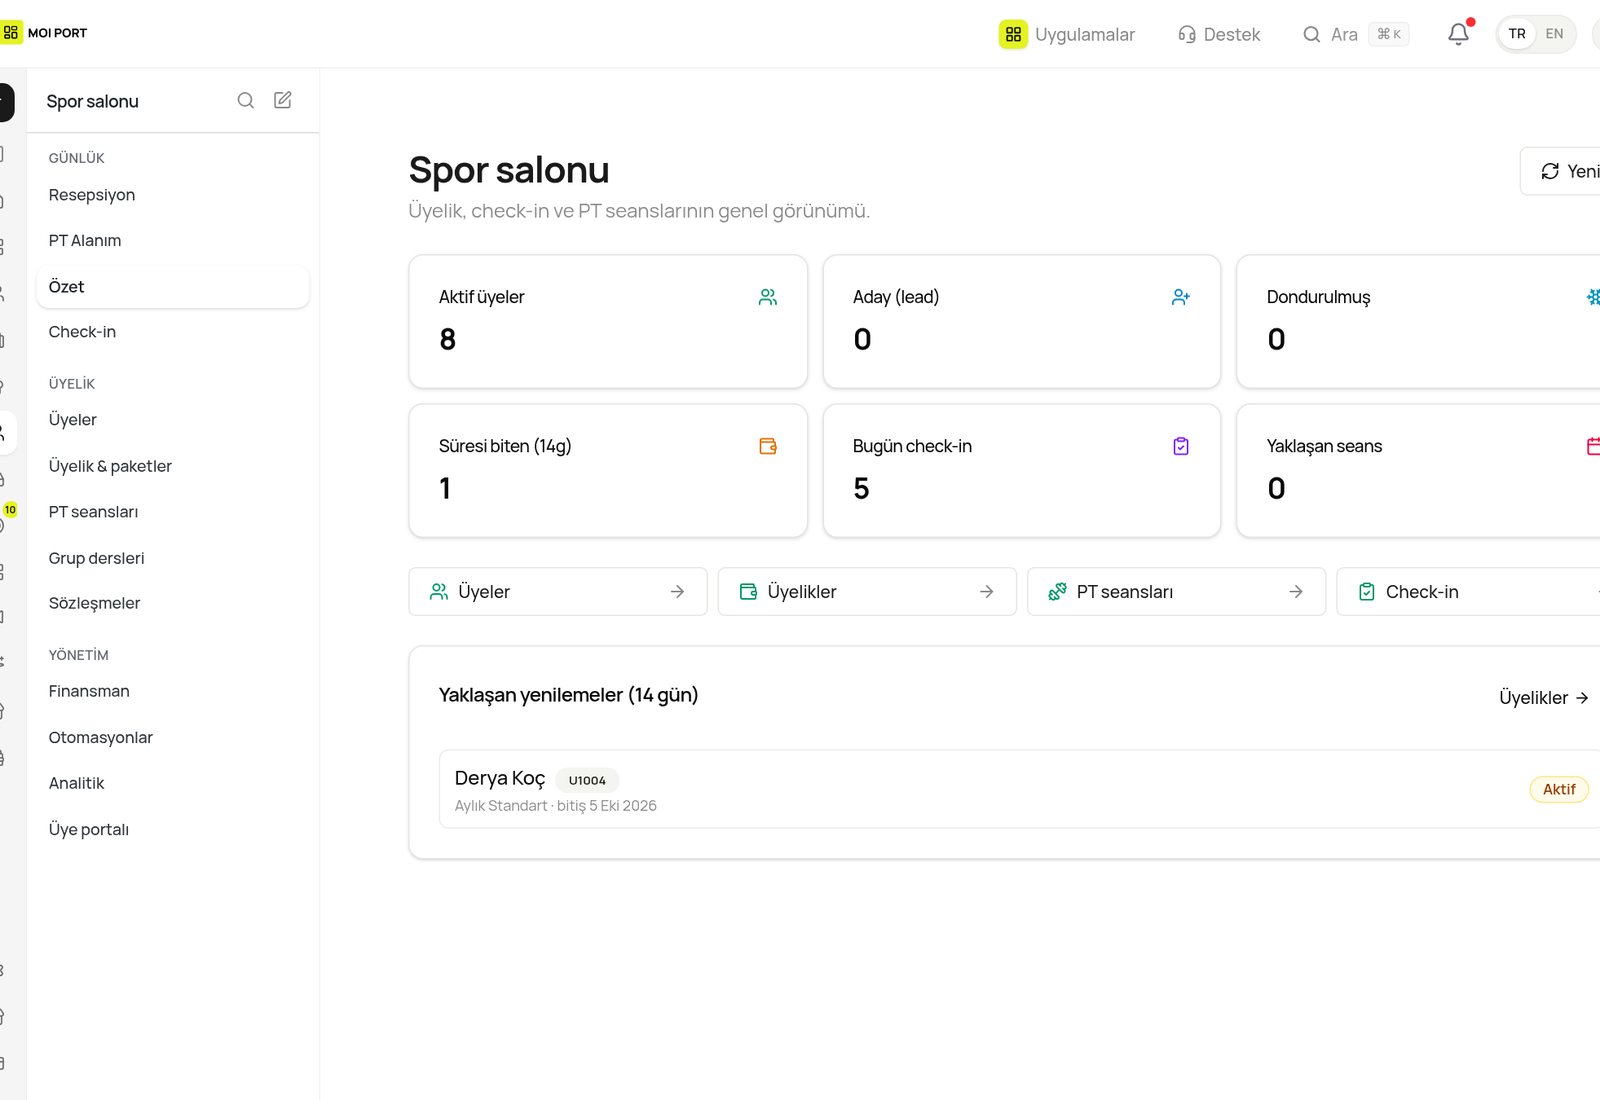Click the dumbbell icon on PT seansları button
1600x1100 pixels.
click(1057, 592)
